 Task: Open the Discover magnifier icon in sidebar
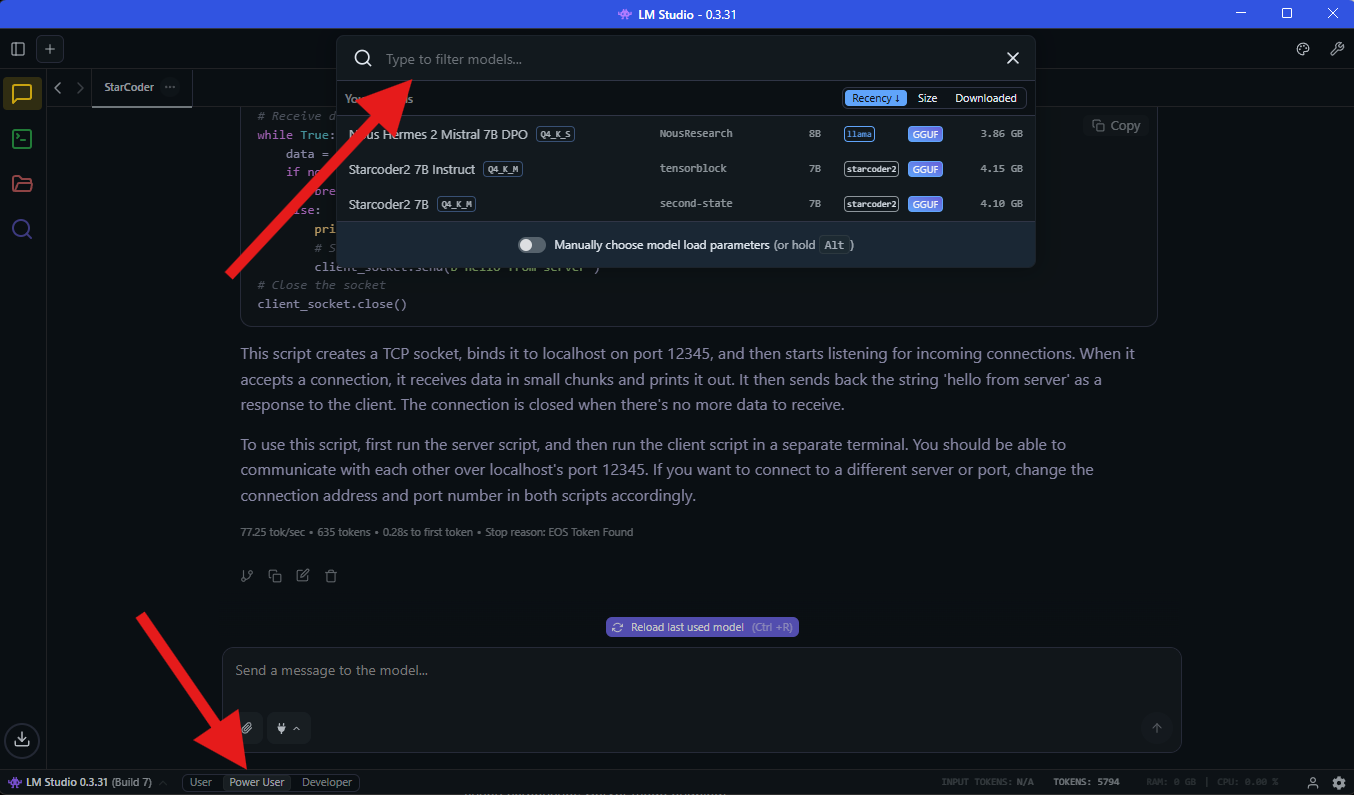click(22, 229)
